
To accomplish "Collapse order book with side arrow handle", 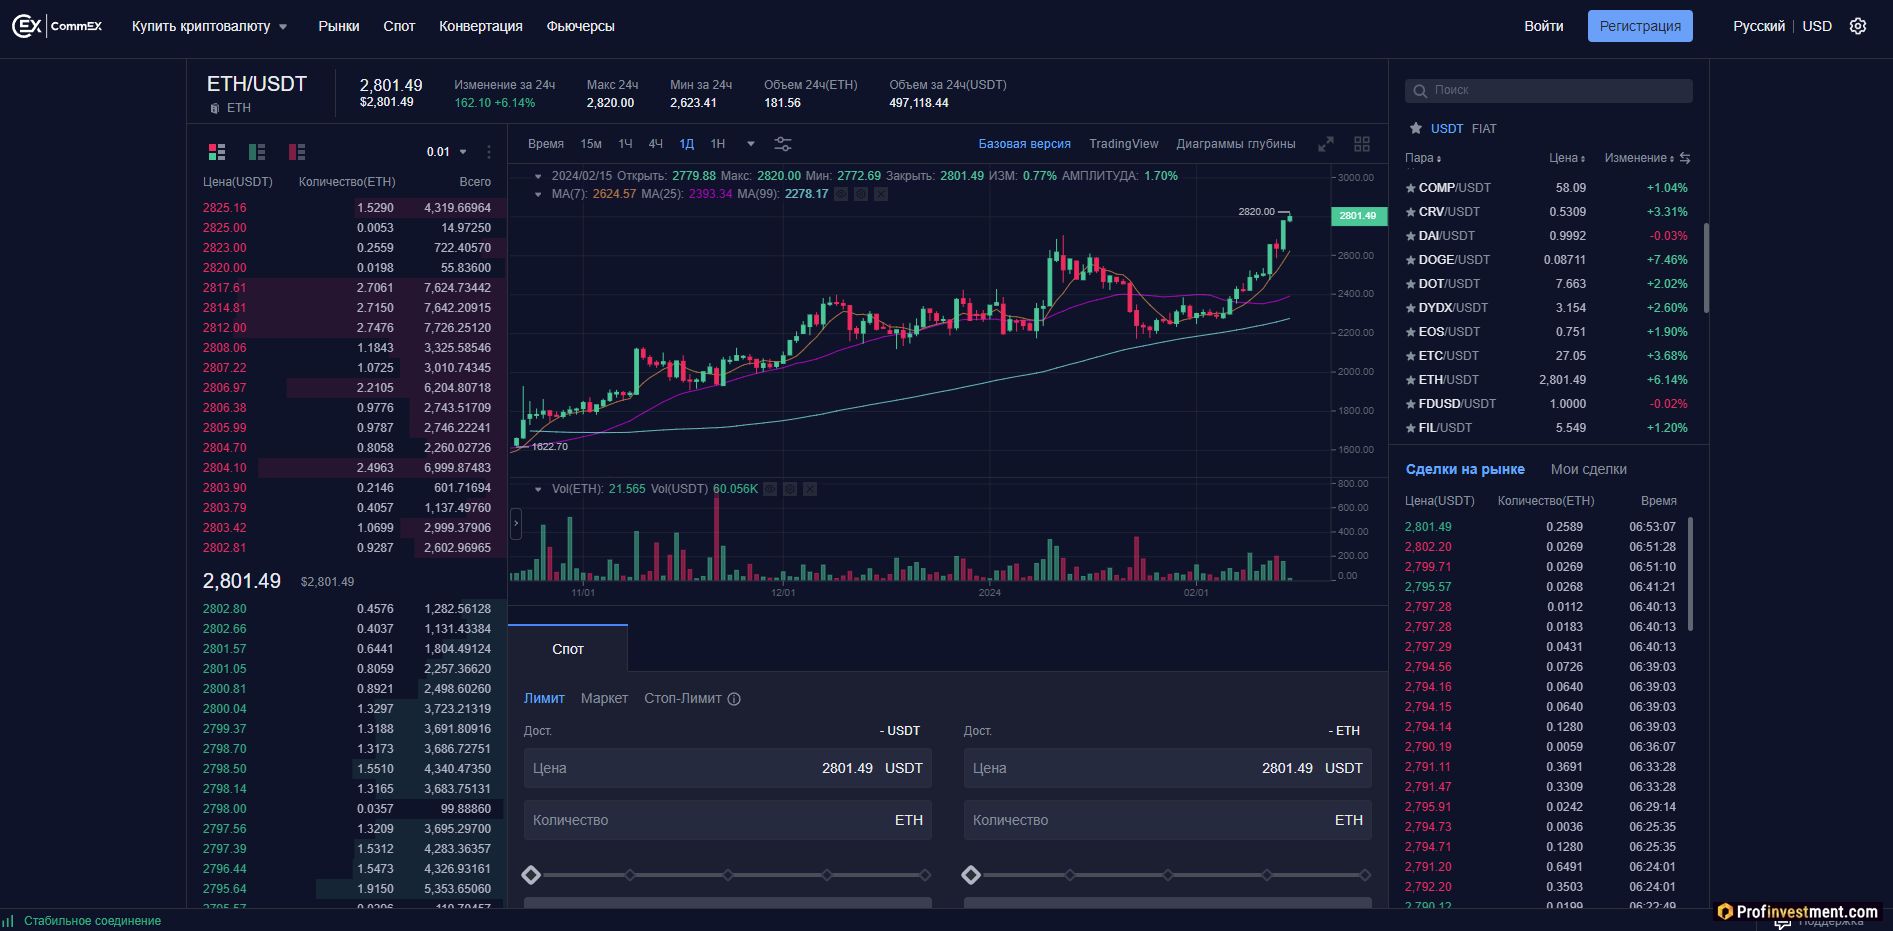I will pyautogui.click(x=516, y=523).
